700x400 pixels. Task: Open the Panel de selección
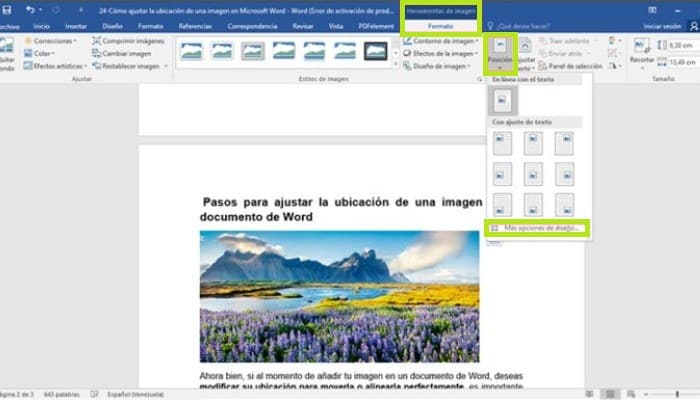tap(571, 66)
